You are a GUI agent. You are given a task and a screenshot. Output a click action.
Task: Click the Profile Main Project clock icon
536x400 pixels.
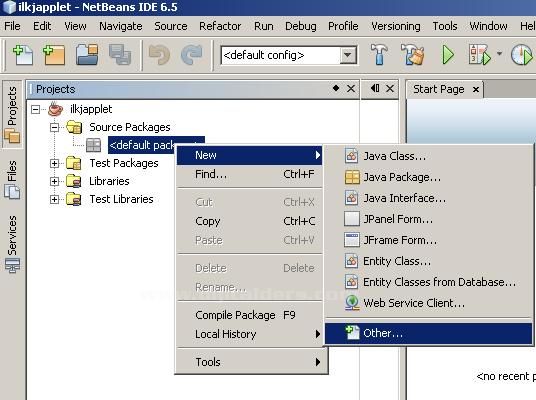(522, 55)
